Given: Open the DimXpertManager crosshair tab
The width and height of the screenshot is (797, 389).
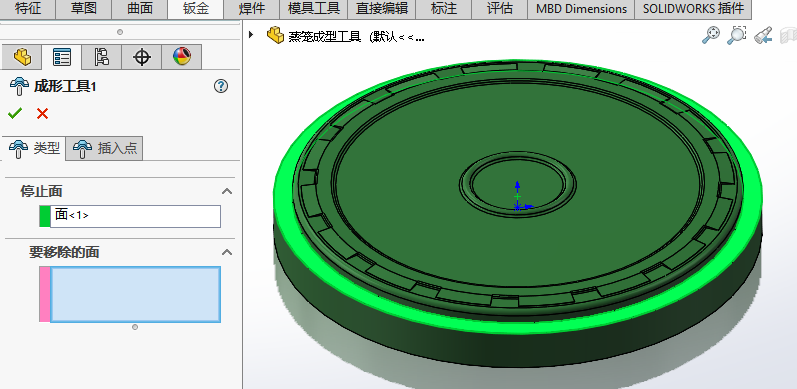Looking at the screenshot, I should (142, 57).
